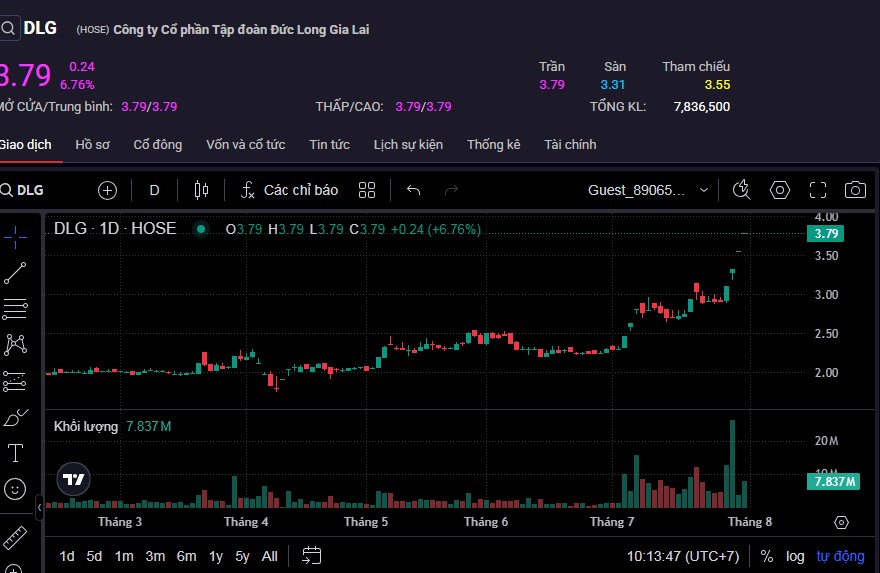Click the DLG symbol search field
The image size is (880, 573).
30,190
